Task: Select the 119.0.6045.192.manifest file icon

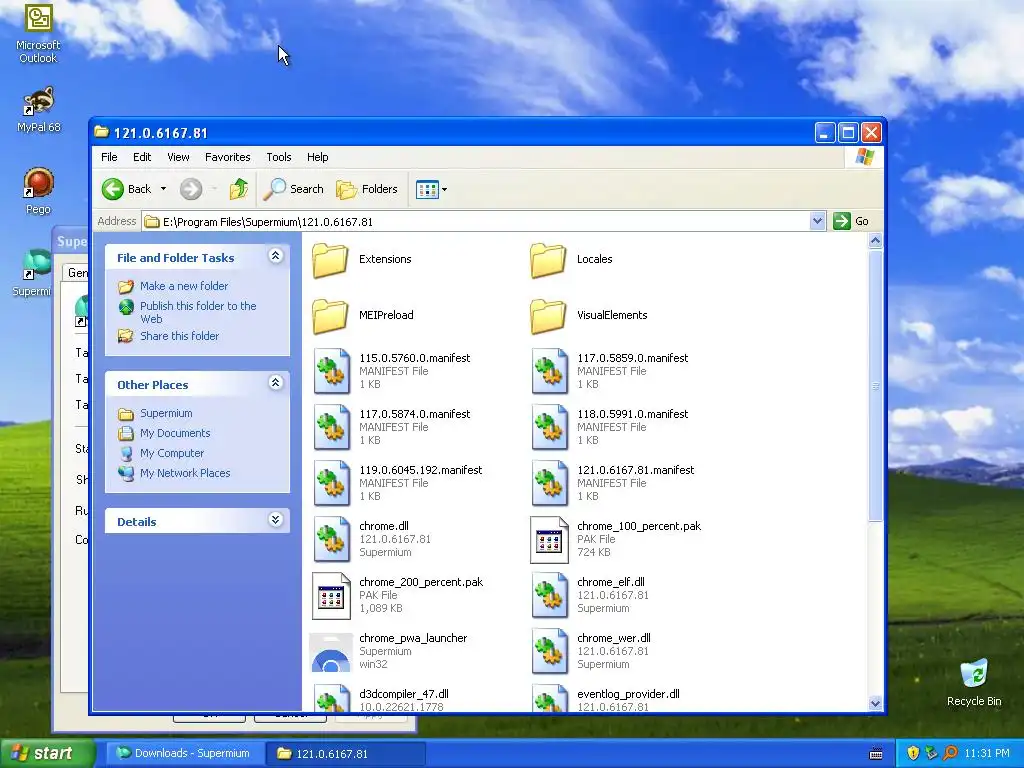Action: [x=331, y=483]
